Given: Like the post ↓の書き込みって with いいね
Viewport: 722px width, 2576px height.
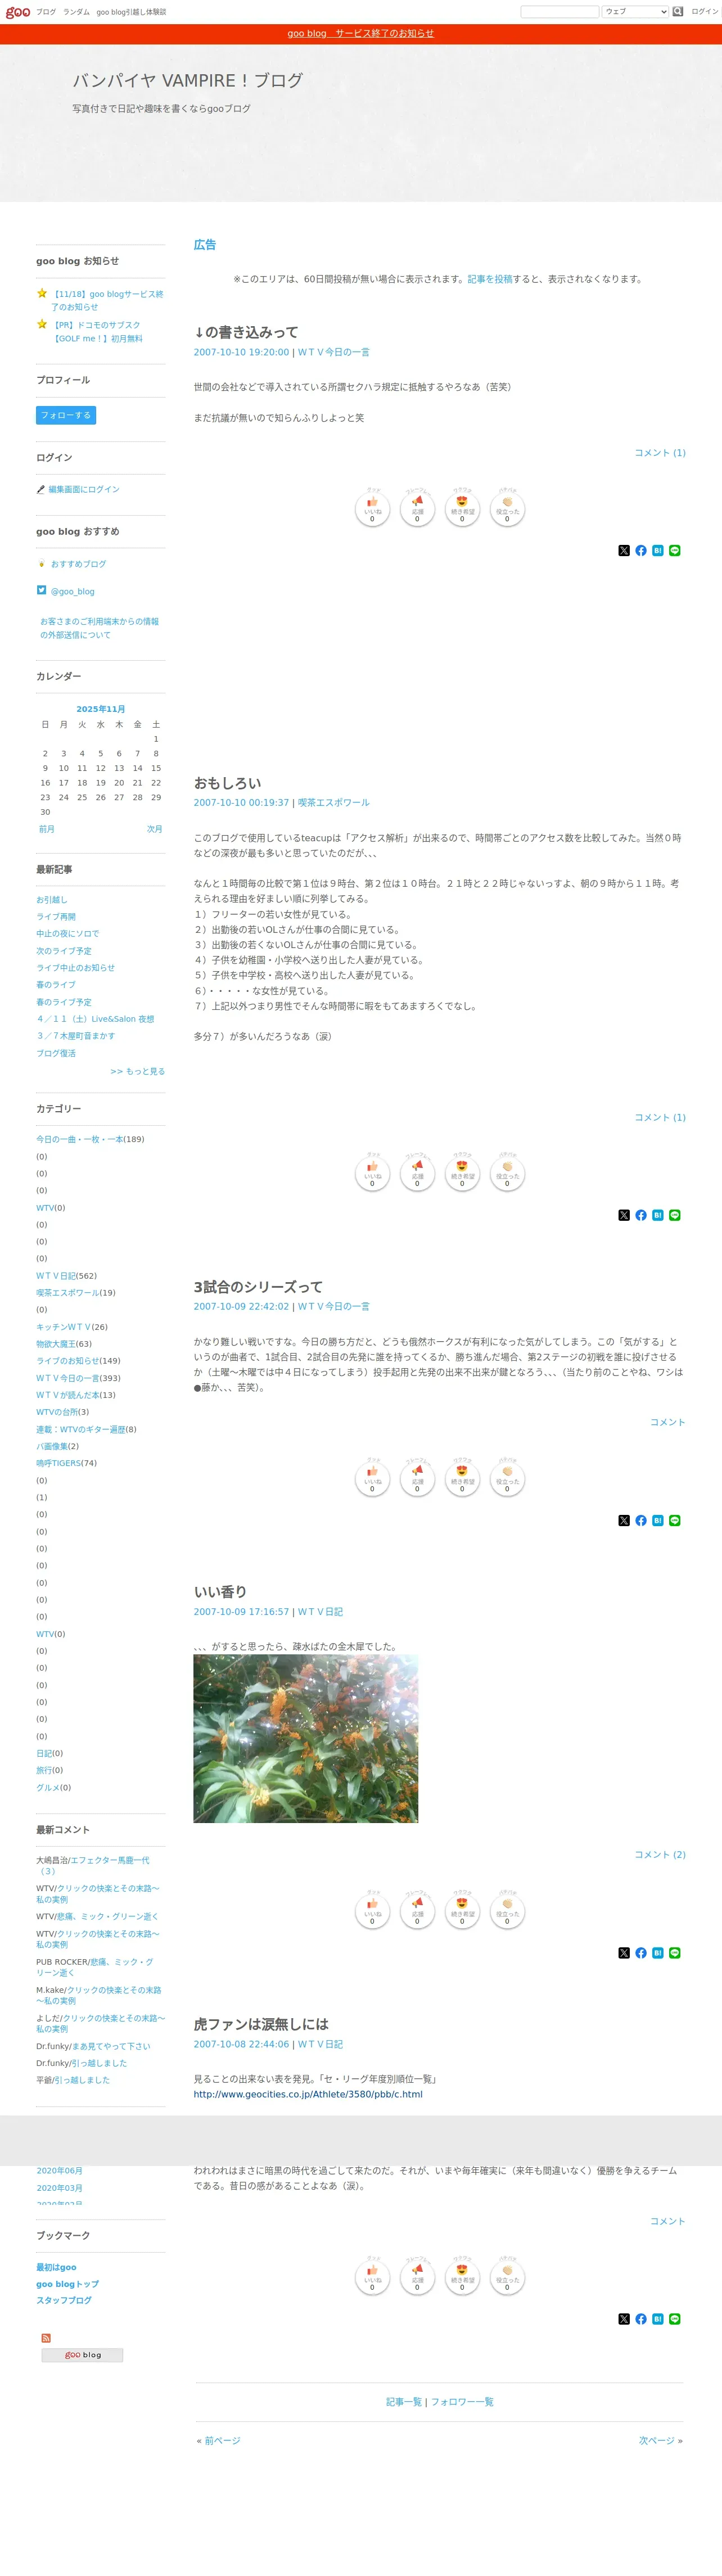Looking at the screenshot, I should 372,508.
